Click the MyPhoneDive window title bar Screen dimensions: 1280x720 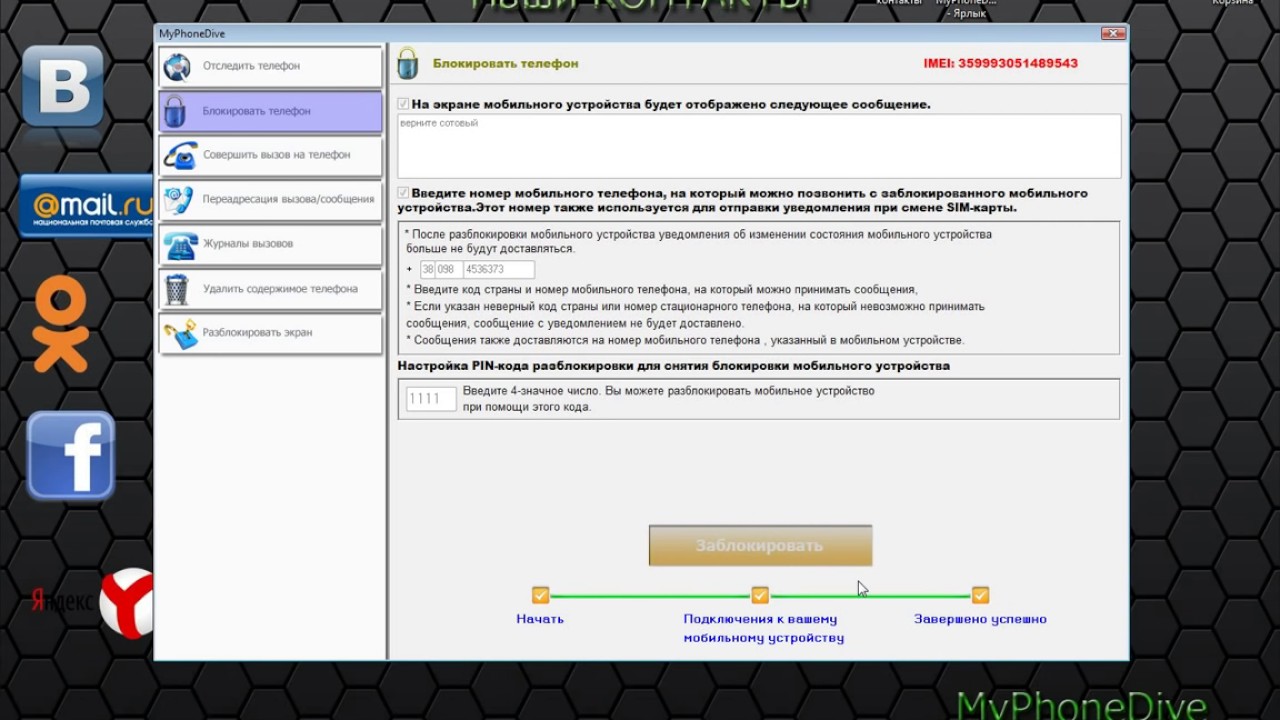[x=640, y=33]
